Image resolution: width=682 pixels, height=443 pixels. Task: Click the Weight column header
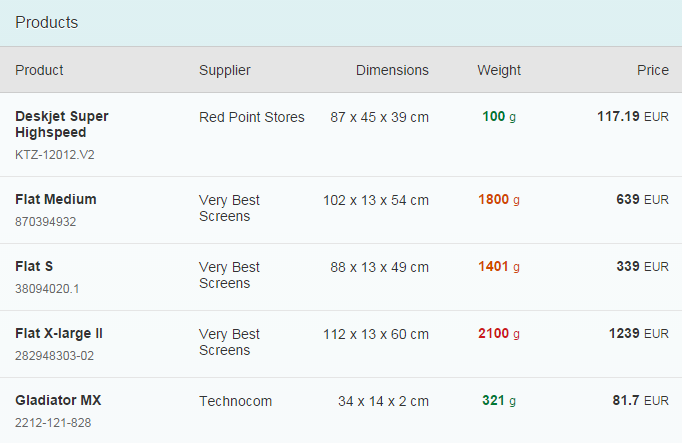click(498, 70)
